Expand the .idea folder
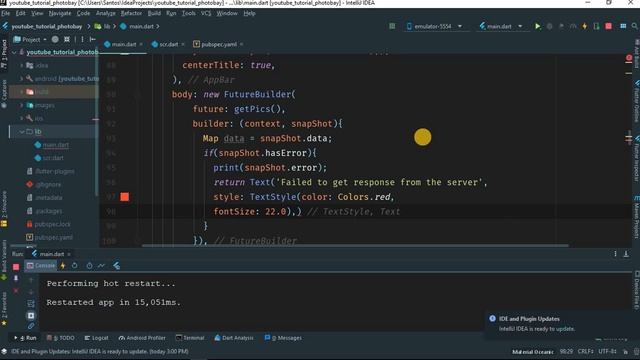 (22, 65)
